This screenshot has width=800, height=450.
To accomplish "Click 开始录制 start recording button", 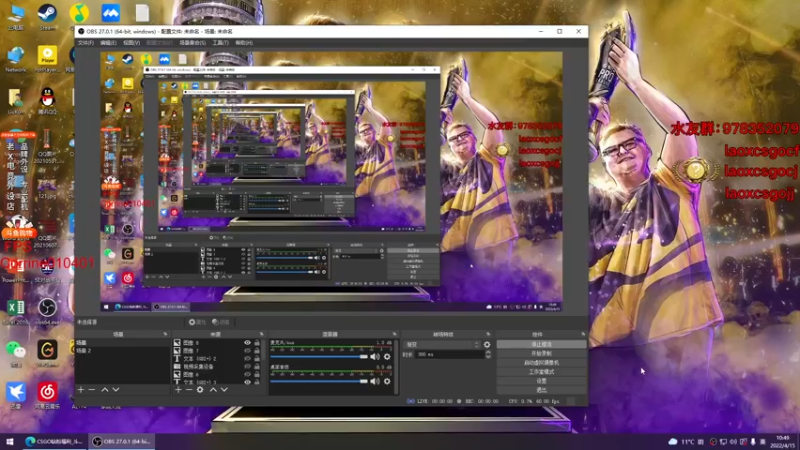I will click(x=541, y=354).
